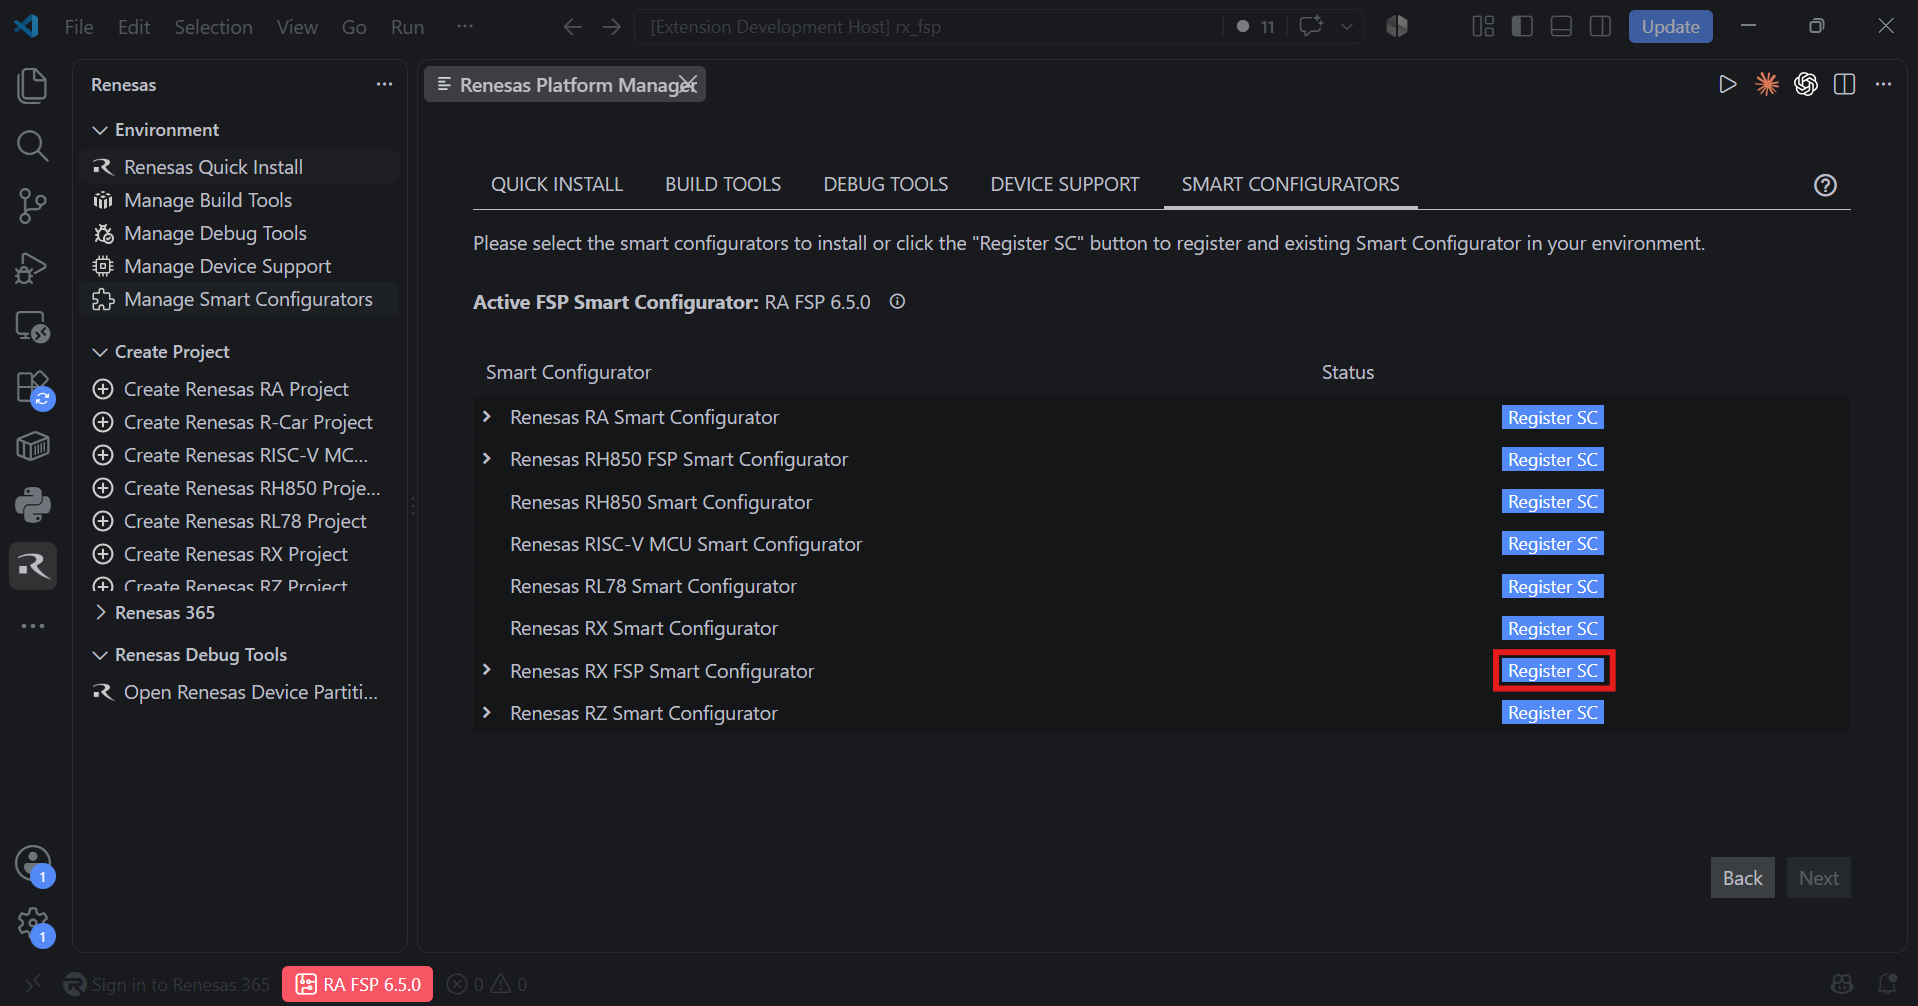Select the Renesas icon in activity bar
The width and height of the screenshot is (1918, 1006).
tap(33, 566)
